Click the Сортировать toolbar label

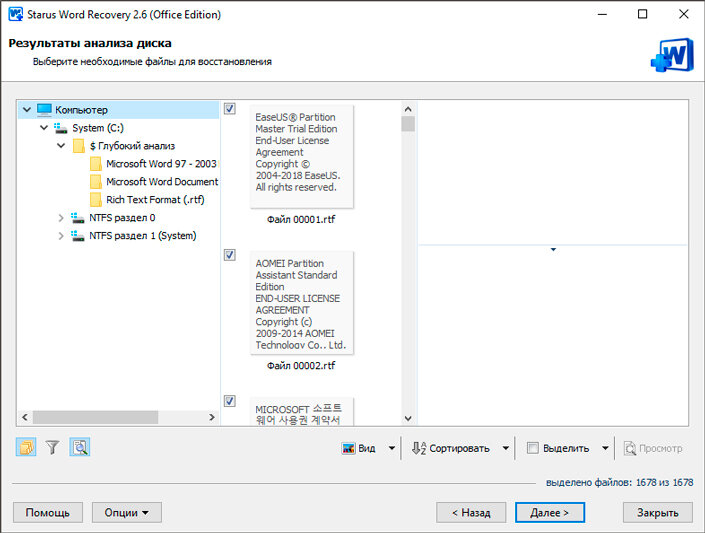click(459, 448)
